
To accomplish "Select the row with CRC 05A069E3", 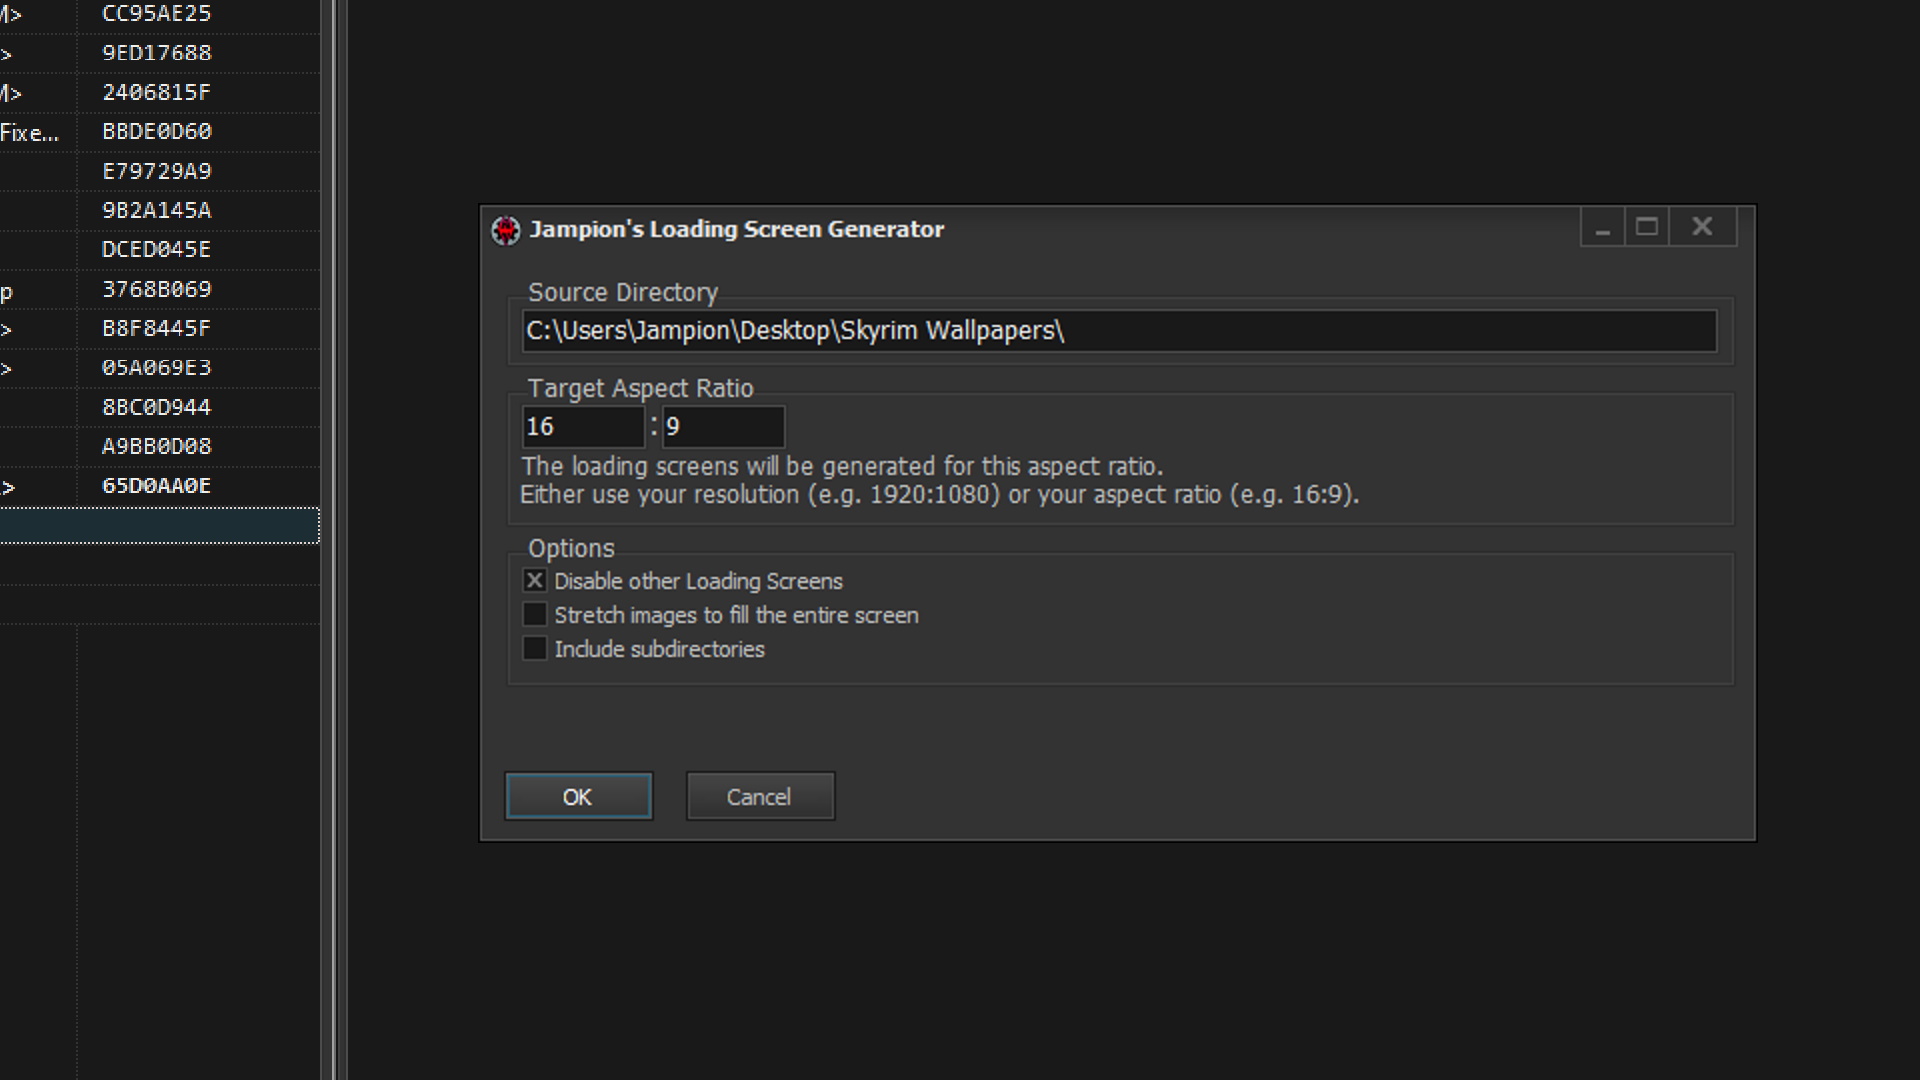I will point(156,368).
